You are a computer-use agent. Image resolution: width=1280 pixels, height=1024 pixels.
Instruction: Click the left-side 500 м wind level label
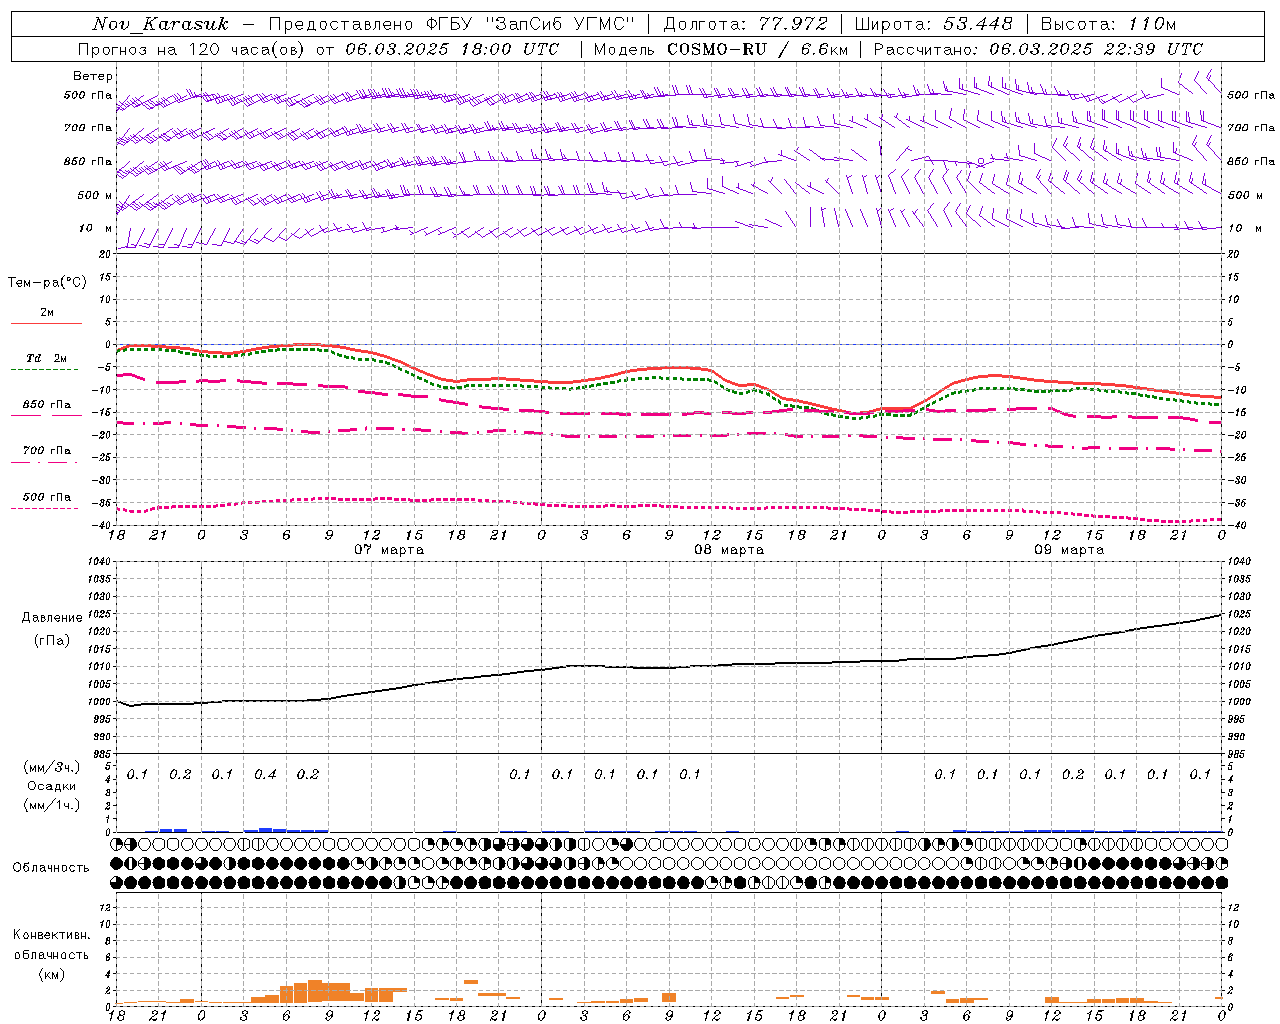pos(96,195)
